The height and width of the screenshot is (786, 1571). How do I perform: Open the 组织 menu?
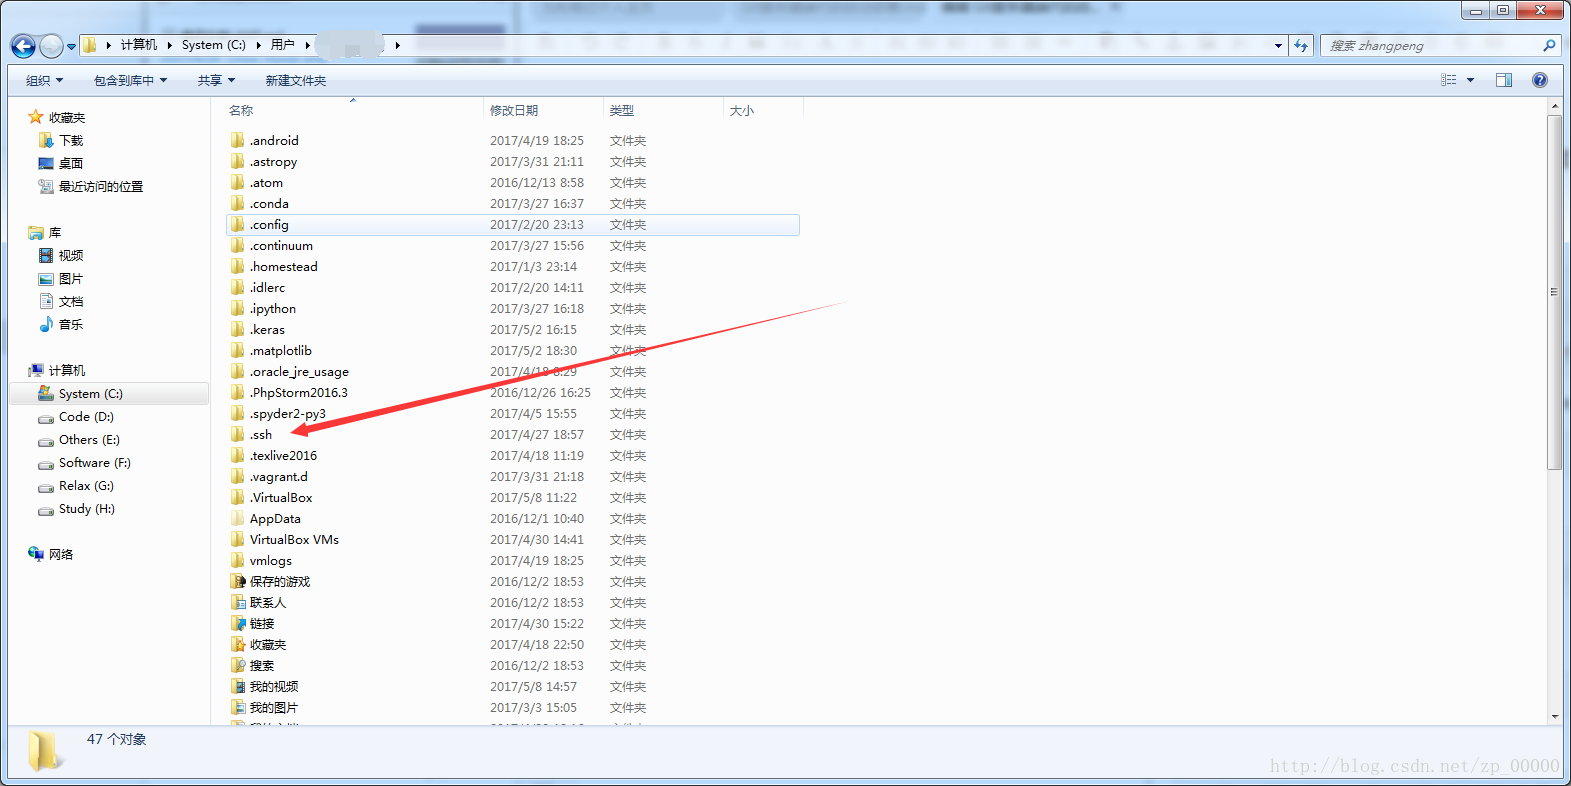tap(44, 80)
